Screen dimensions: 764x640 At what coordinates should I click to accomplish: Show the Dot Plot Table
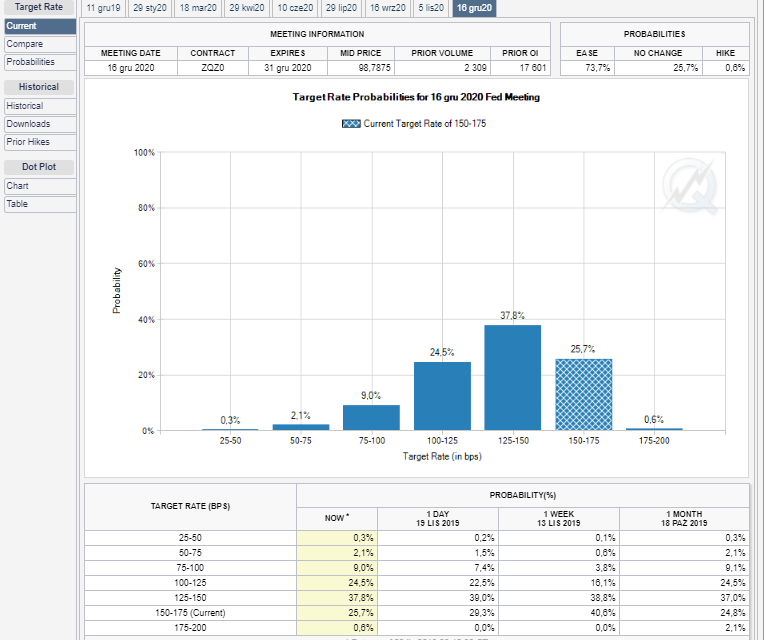pyautogui.click(x=40, y=204)
